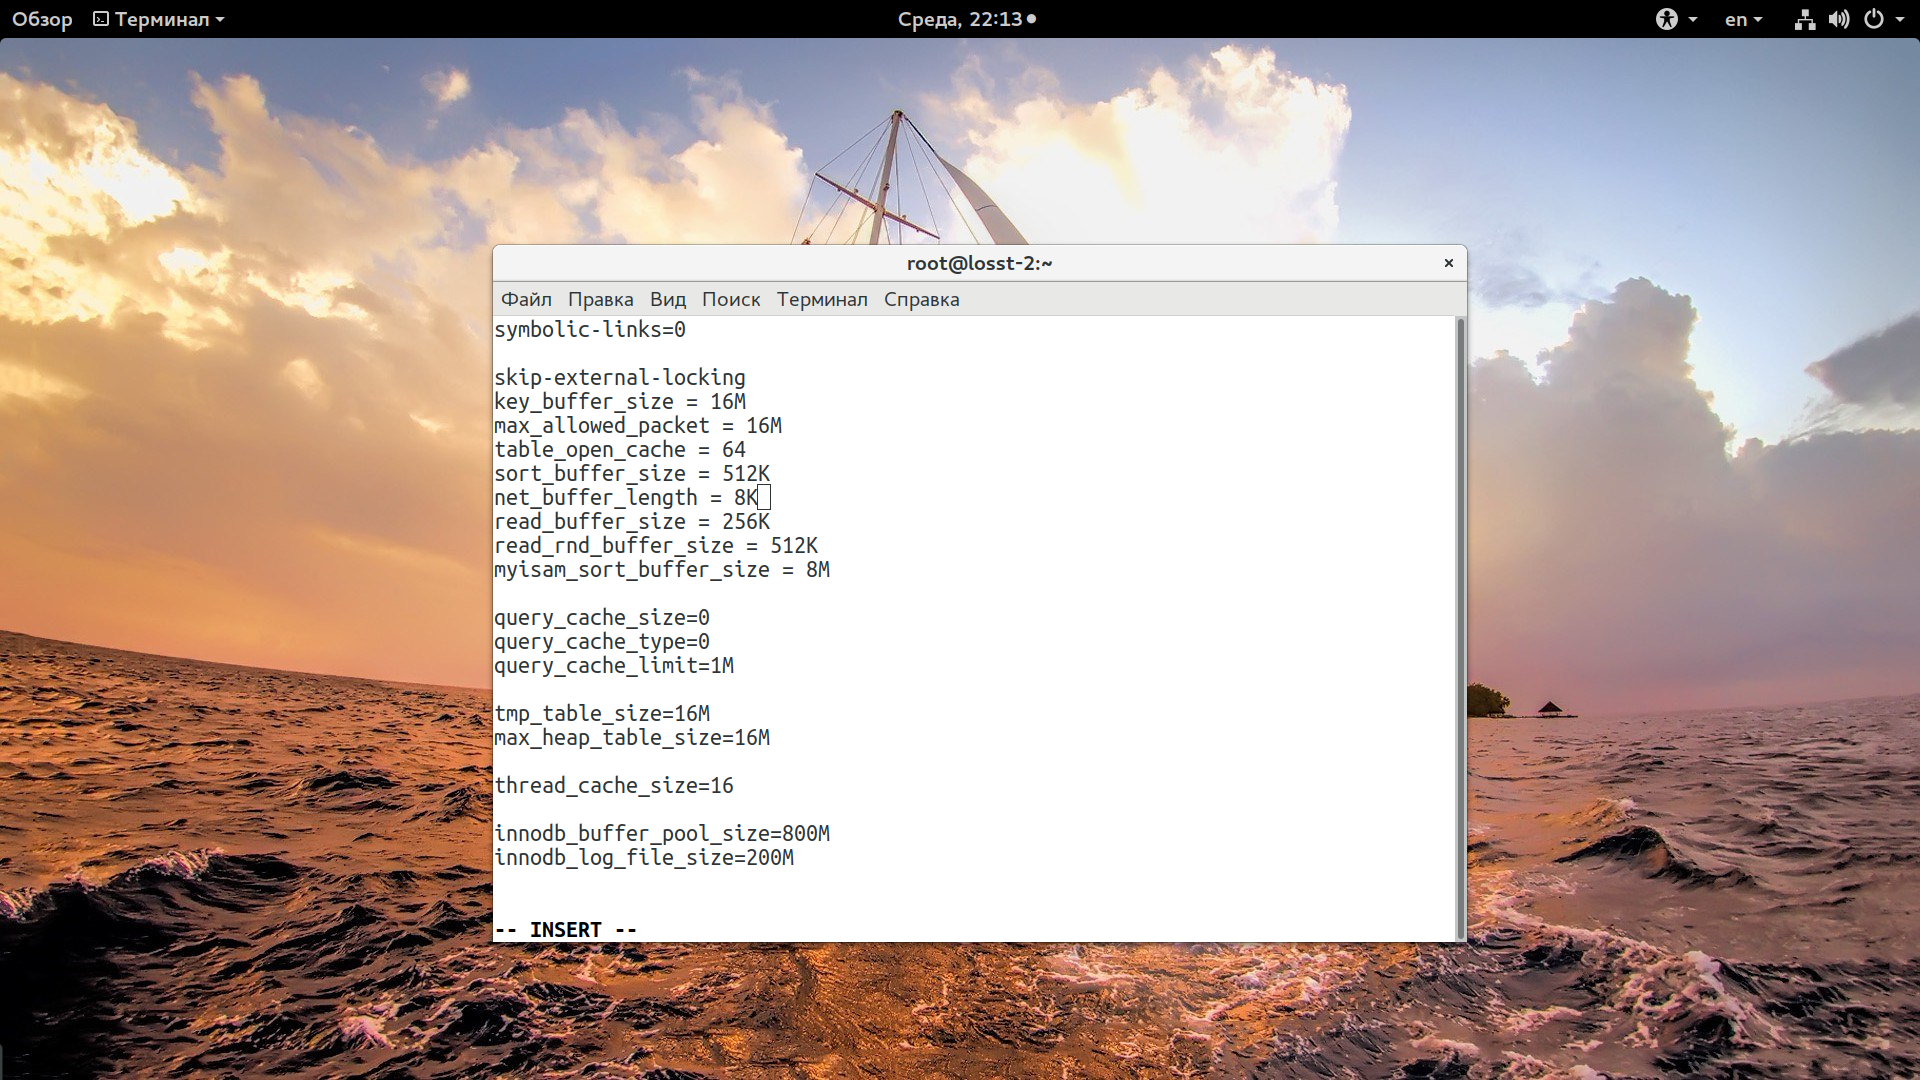This screenshot has height=1080, width=1920.
Task: Open the Терминал menu in window menubar
Action: [822, 299]
